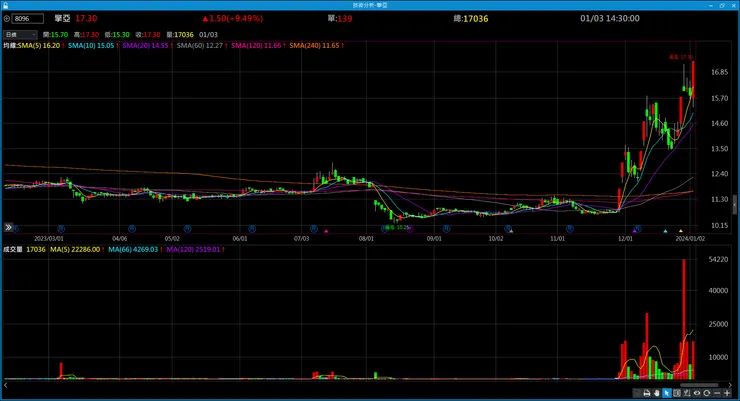Click MA(66) 4269.03 volume label
Screen dimensions: 740x401
[x=133, y=249]
